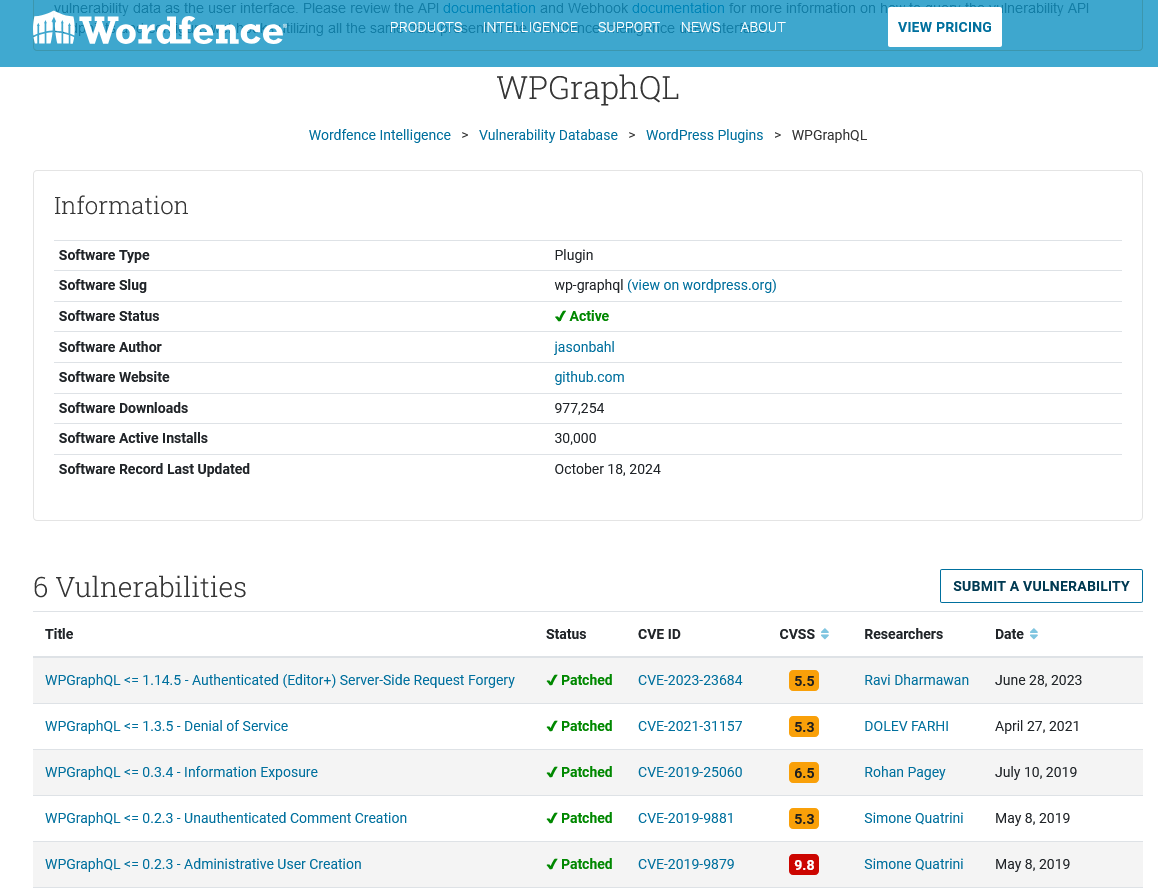Click the July 10, 2019 date cell

pos(1035,772)
